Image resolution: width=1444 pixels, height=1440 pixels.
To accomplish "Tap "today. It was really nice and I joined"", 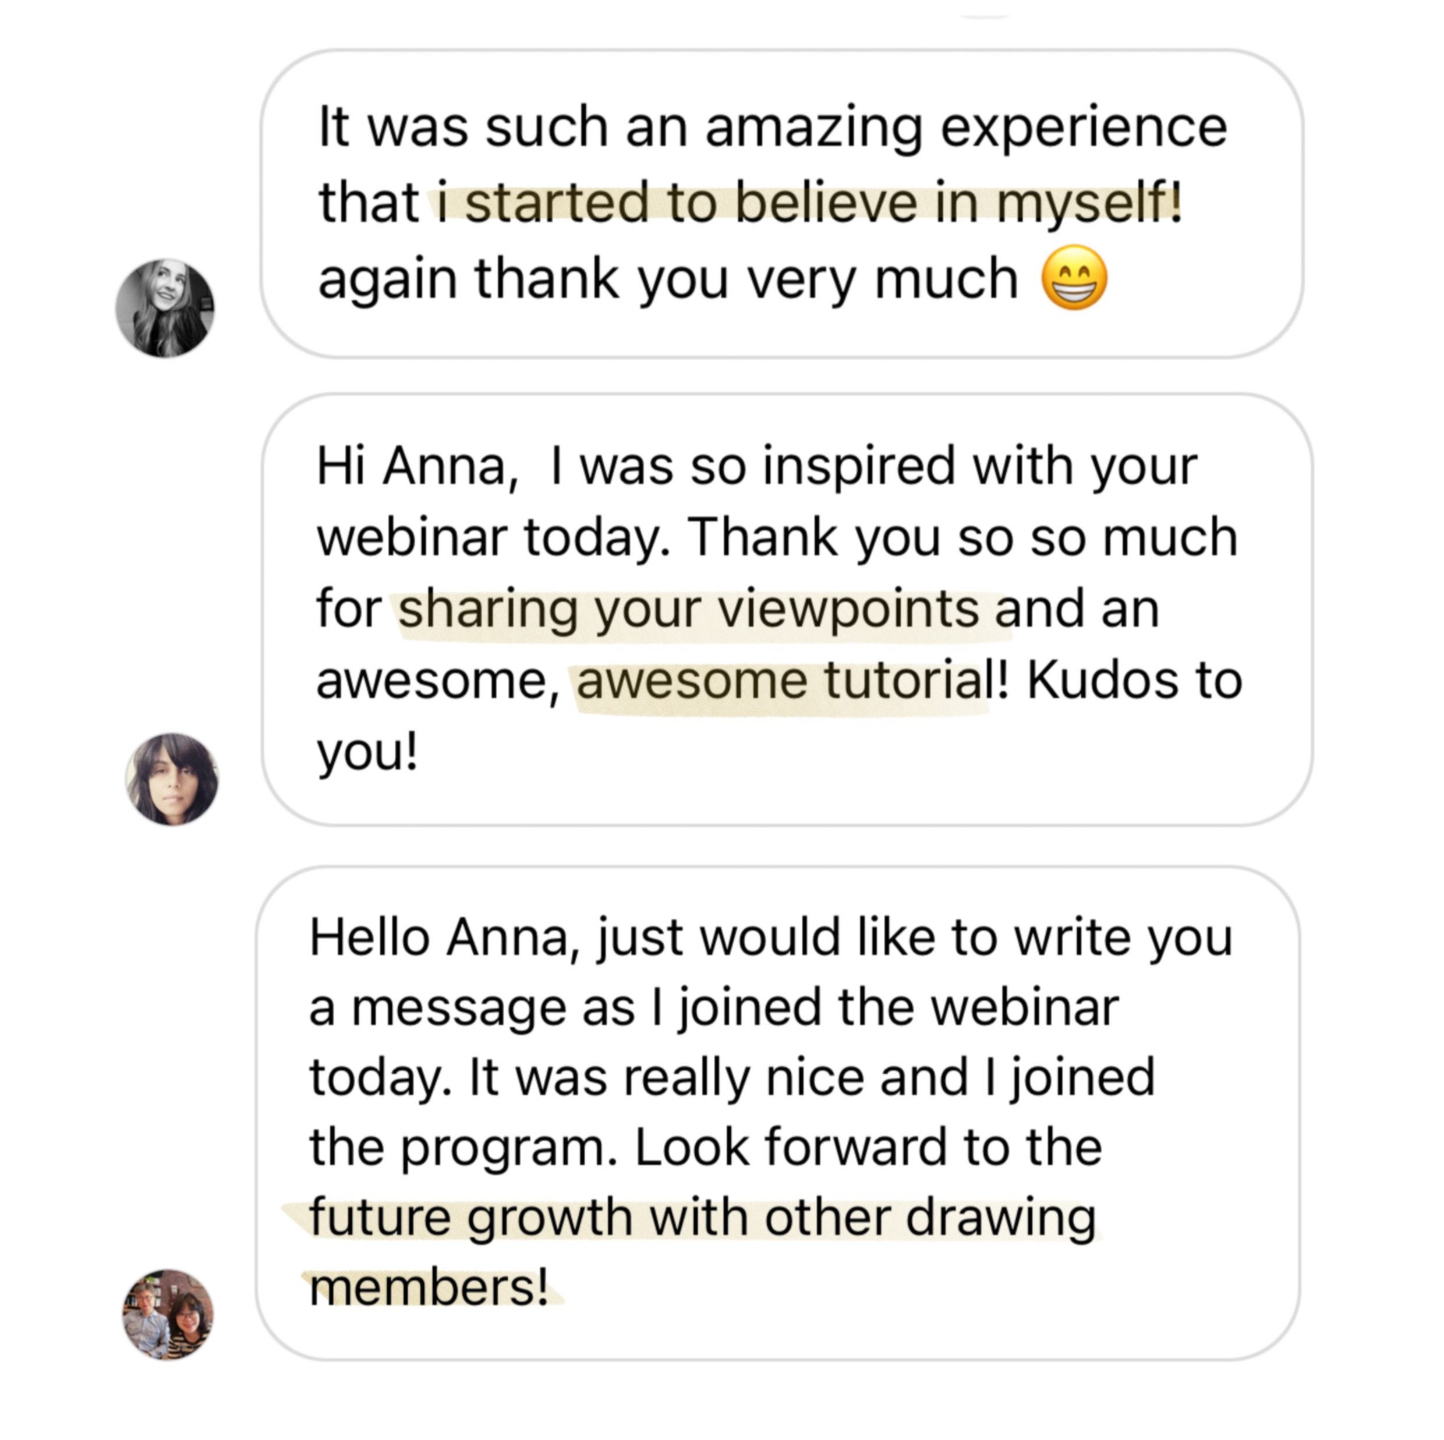I will coord(731,1078).
